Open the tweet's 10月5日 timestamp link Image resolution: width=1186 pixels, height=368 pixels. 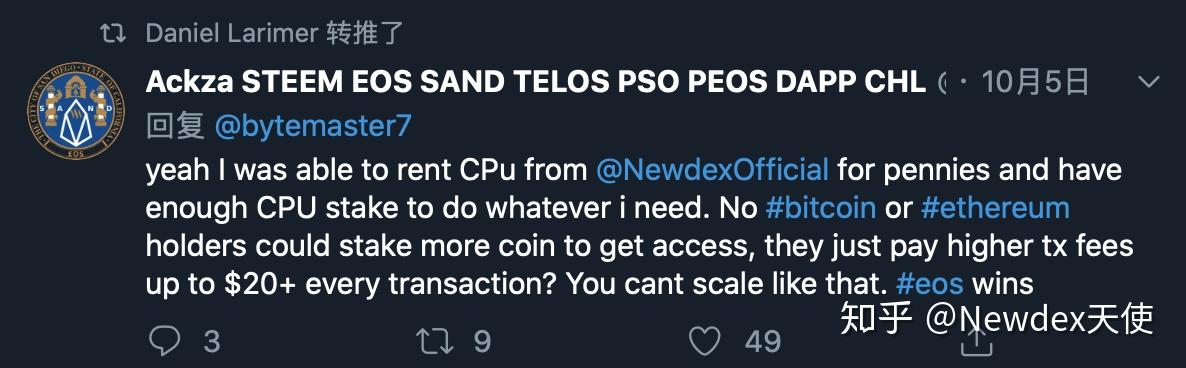click(1035, 82)
